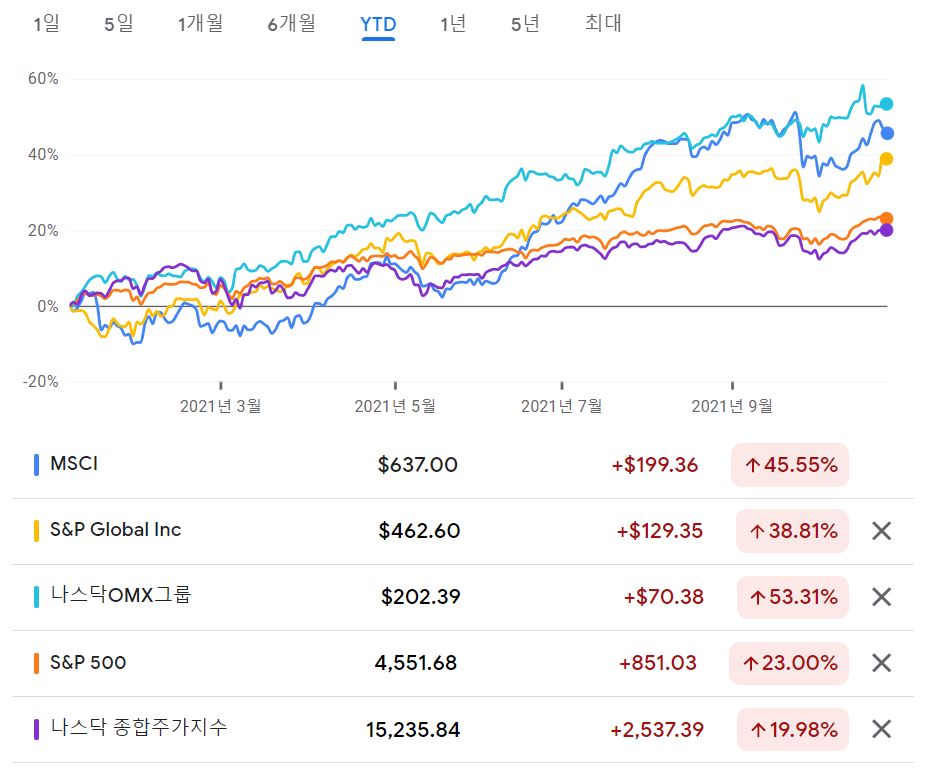
Task: Click the MSCI 45.55% change badge
Action: (790, 465)
